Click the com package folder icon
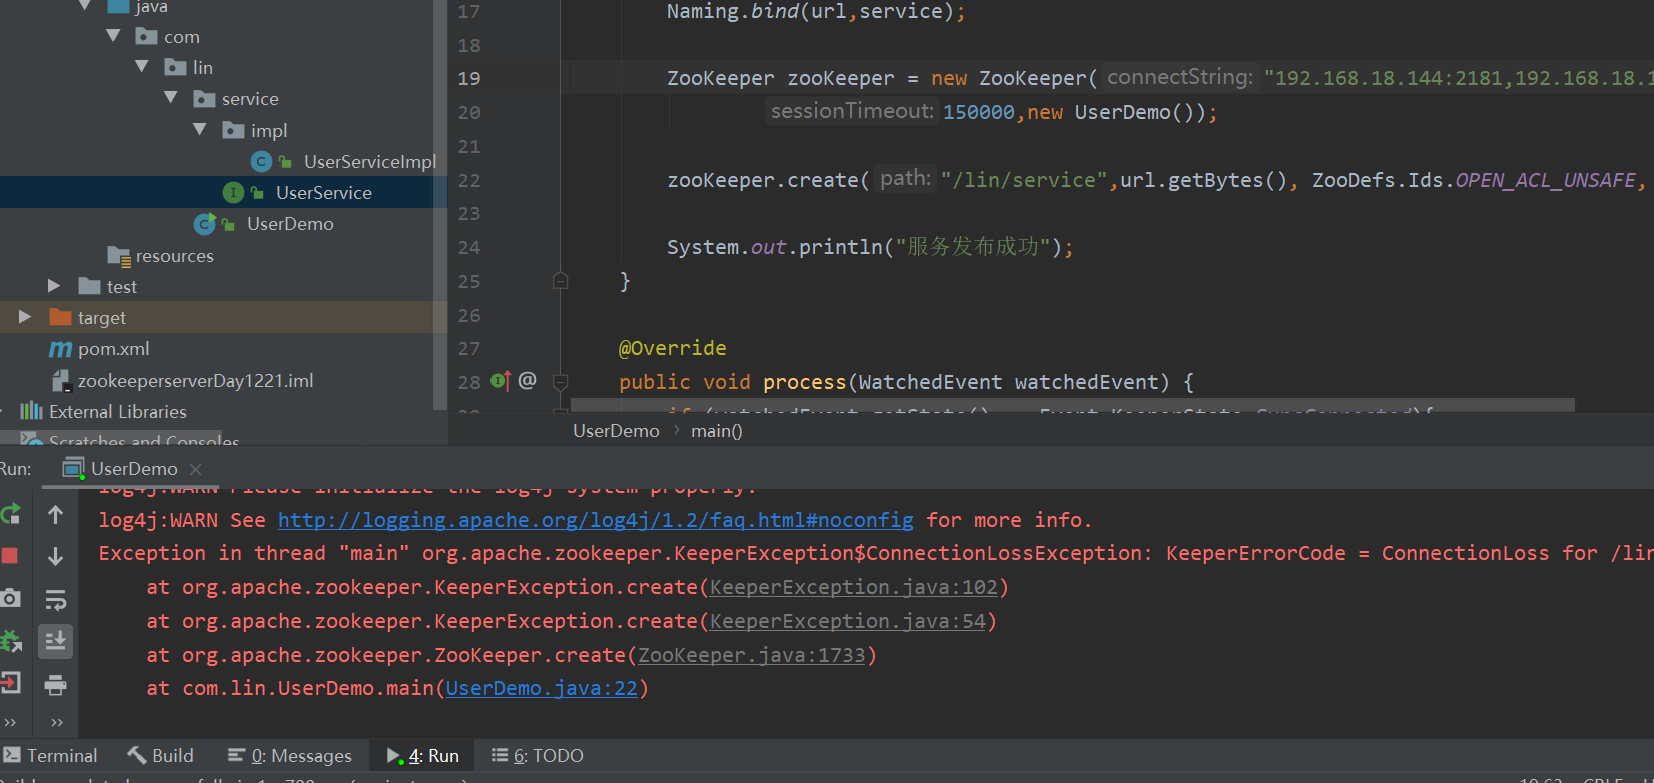 coord(147,37)
